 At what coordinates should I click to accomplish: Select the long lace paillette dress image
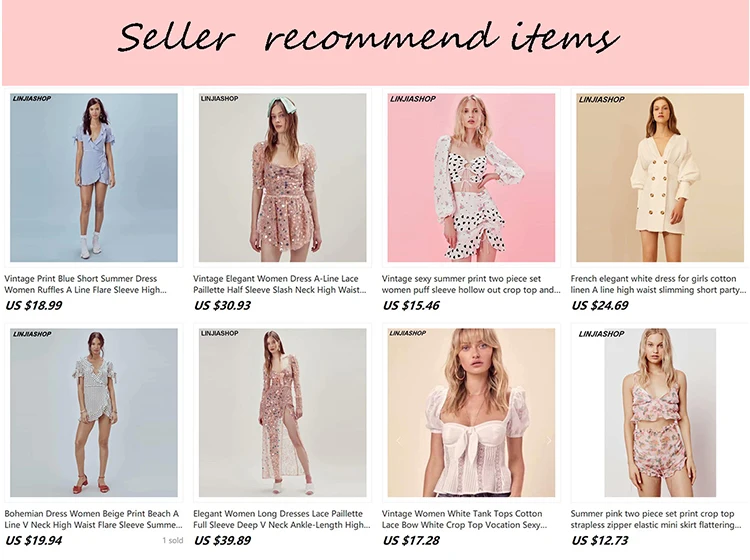pos(282,413)
